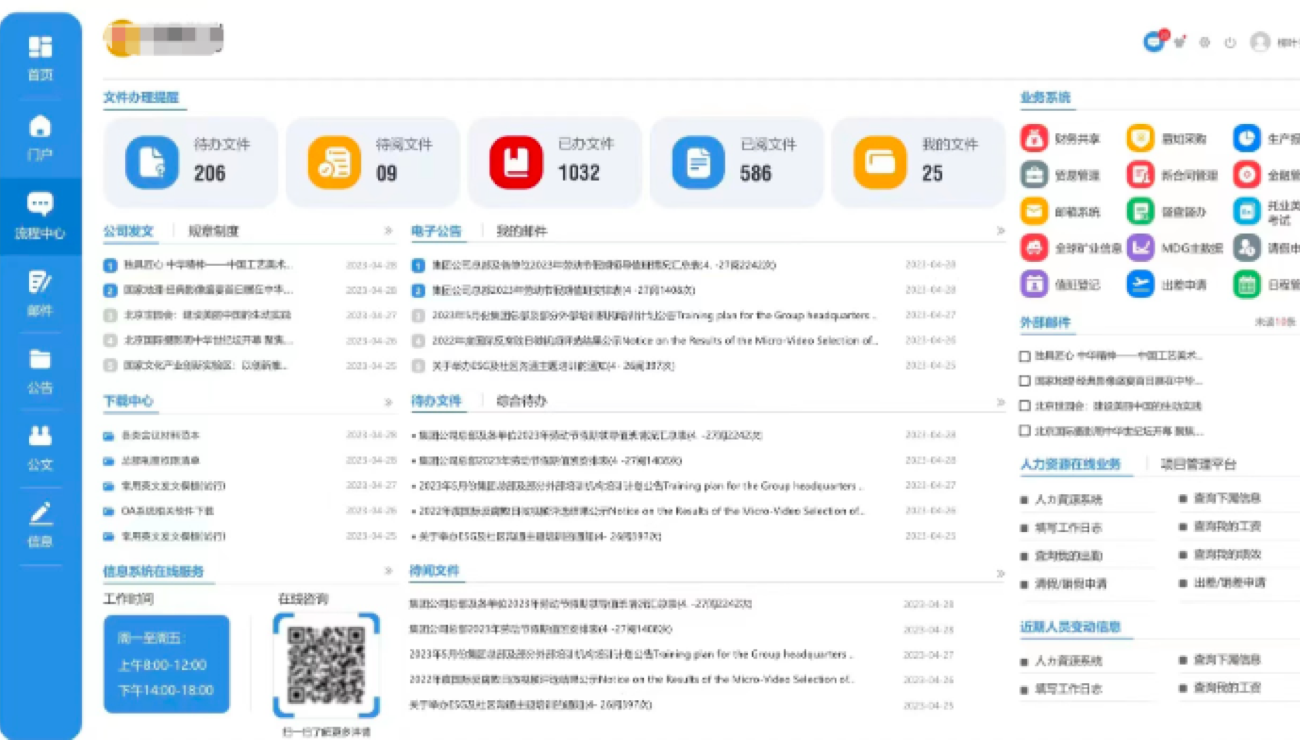The image size is (1300, 740).
Task: Go to 门户 via sidebar house icon
Action: pos(40,137)
